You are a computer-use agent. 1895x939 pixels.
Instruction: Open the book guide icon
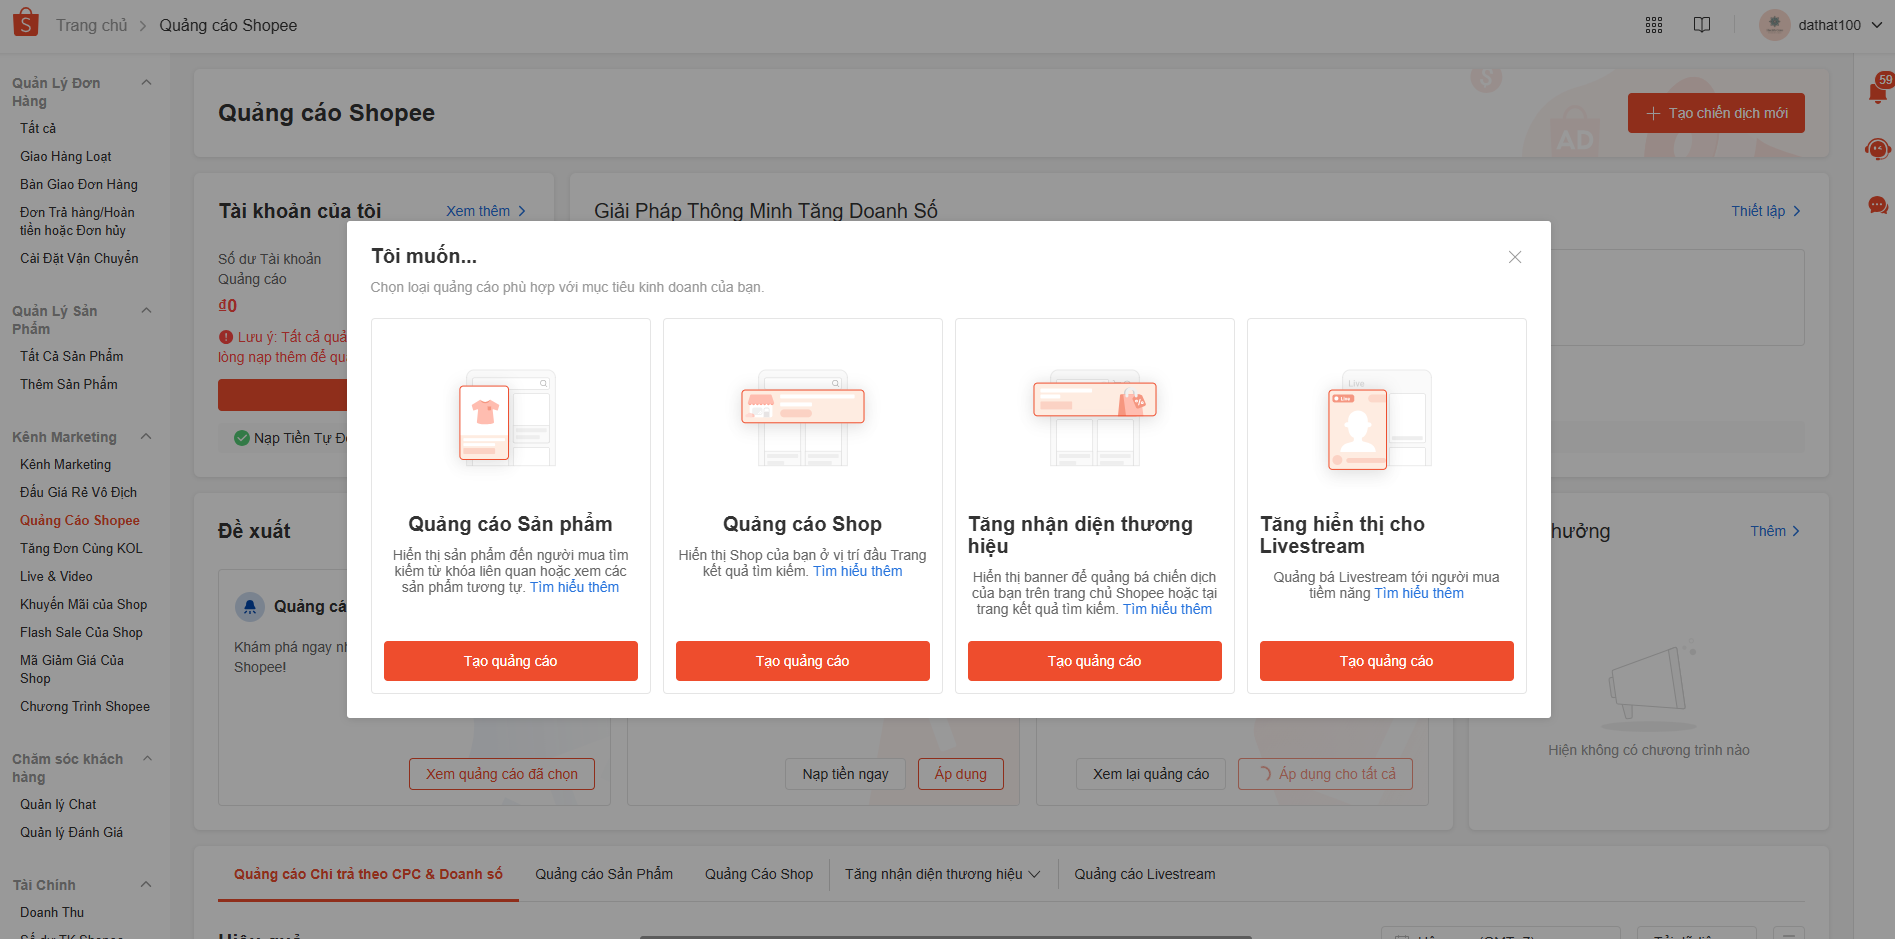click(1702, 25)
